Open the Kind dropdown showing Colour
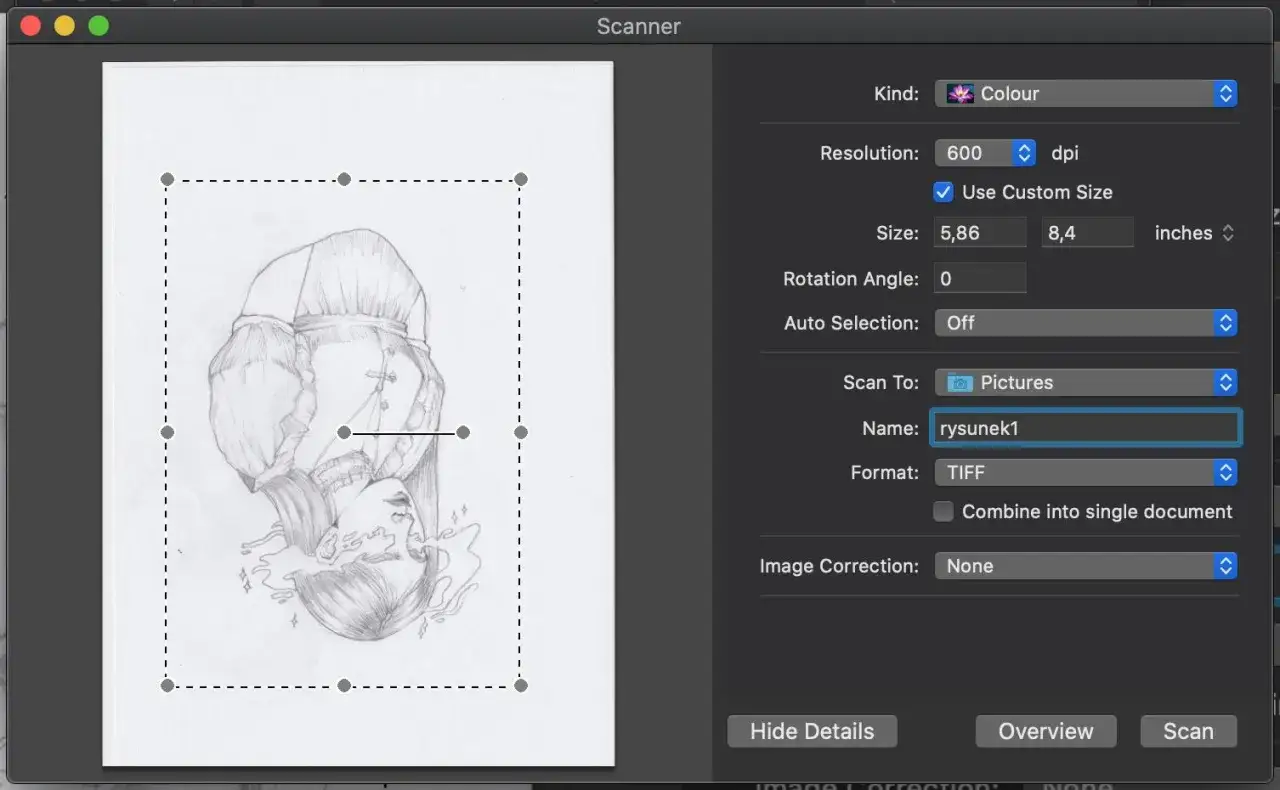1280x790 pixels. coord(1086,94)
